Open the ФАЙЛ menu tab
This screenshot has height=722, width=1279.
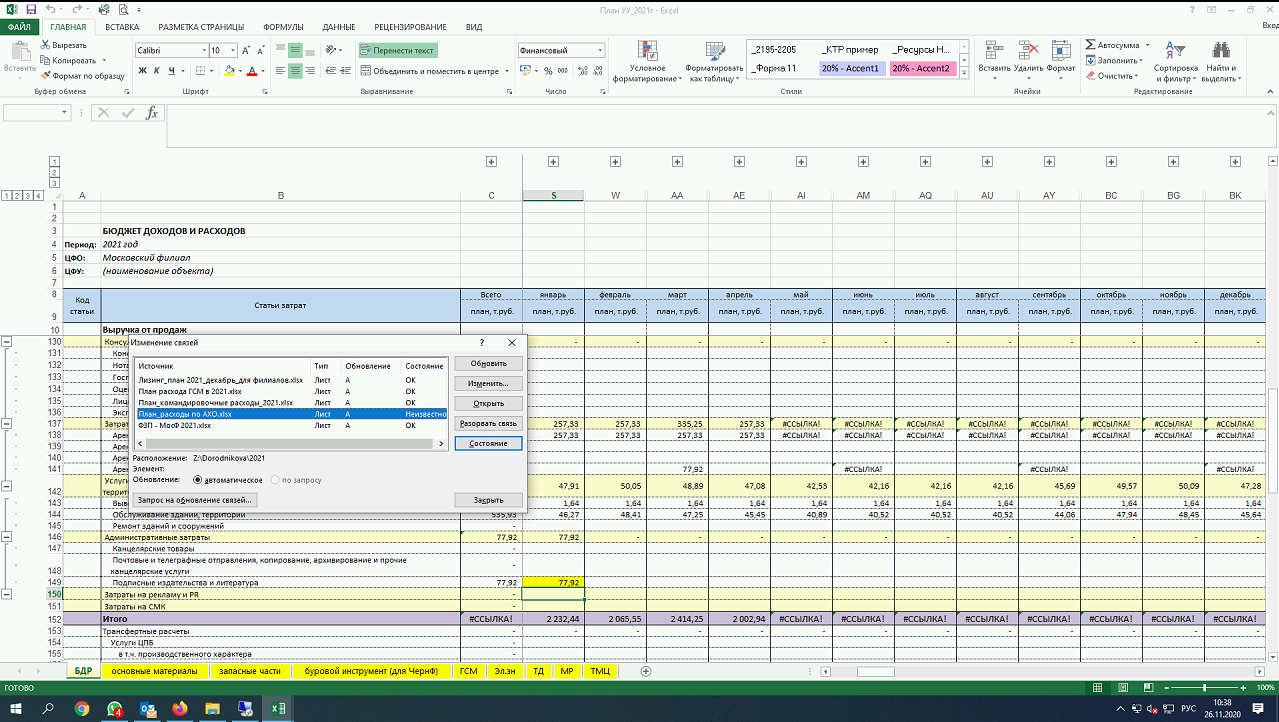pyautogui.click(x=19, y=27)
